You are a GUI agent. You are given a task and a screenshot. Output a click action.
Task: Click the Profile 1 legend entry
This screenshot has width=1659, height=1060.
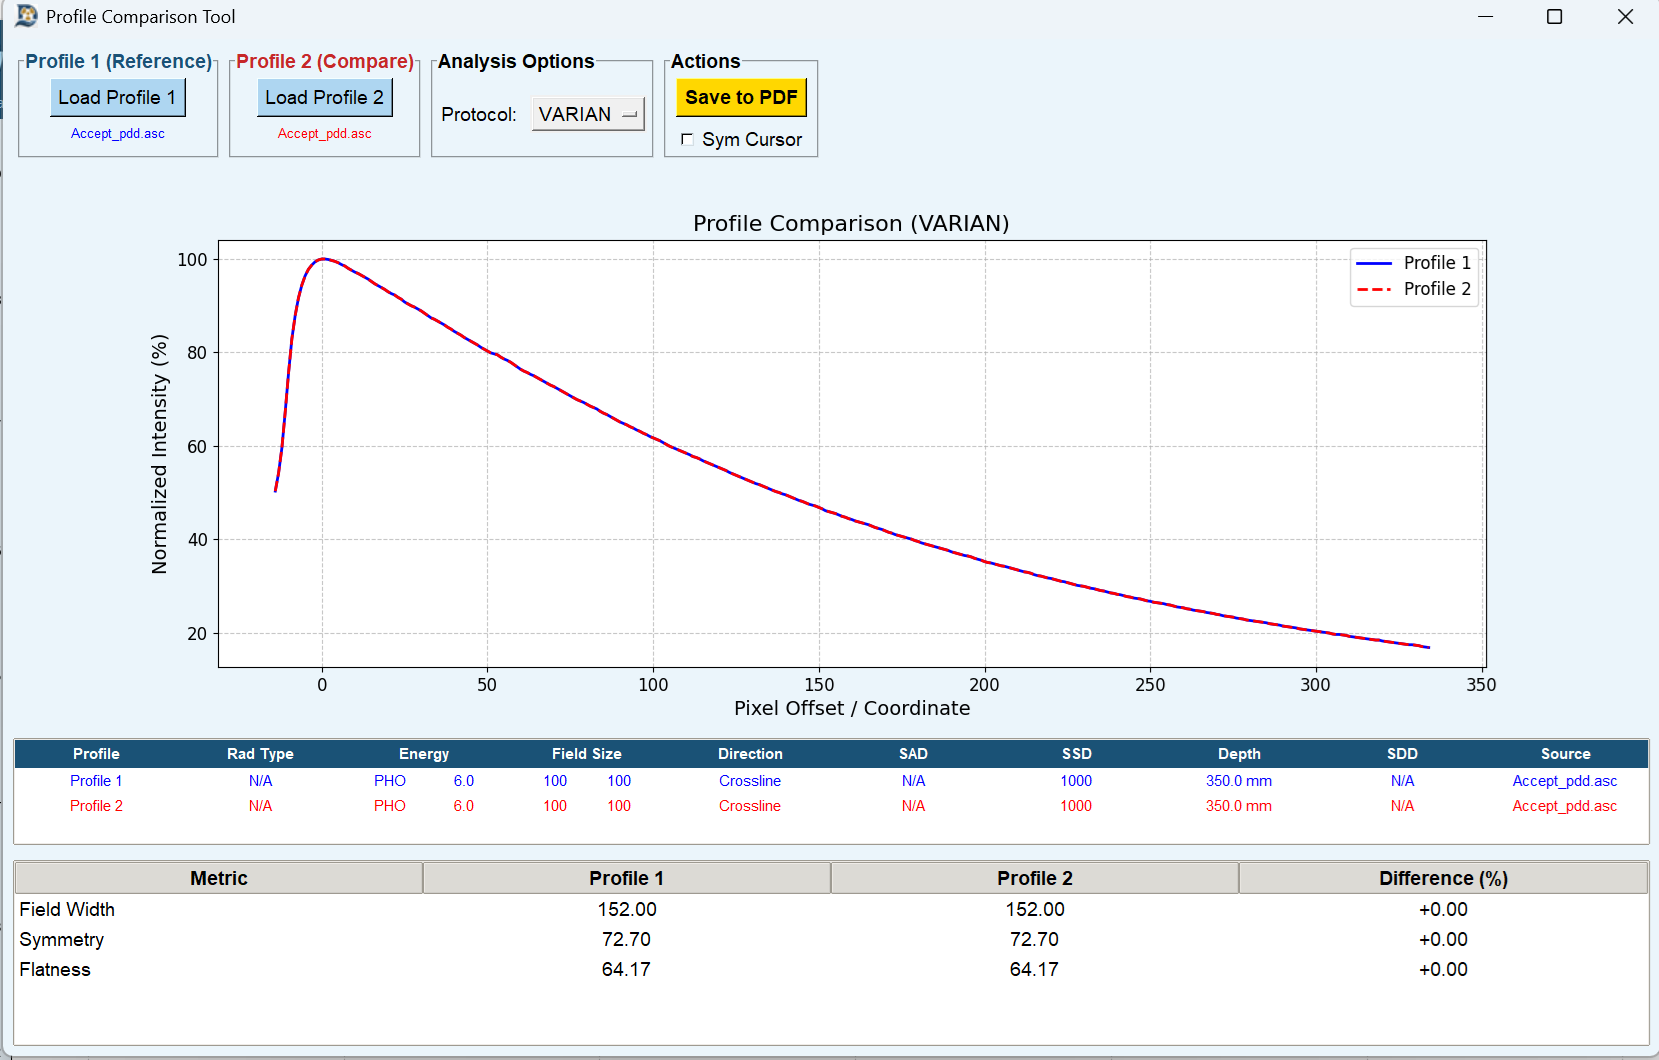click(x=1414, y=262)
